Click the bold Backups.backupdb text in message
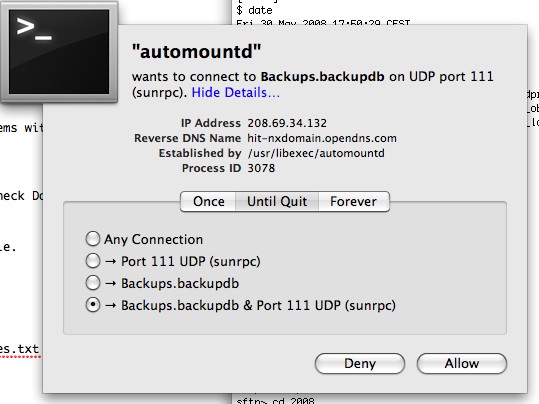This screenshot has width=539, height=404. 322,77
